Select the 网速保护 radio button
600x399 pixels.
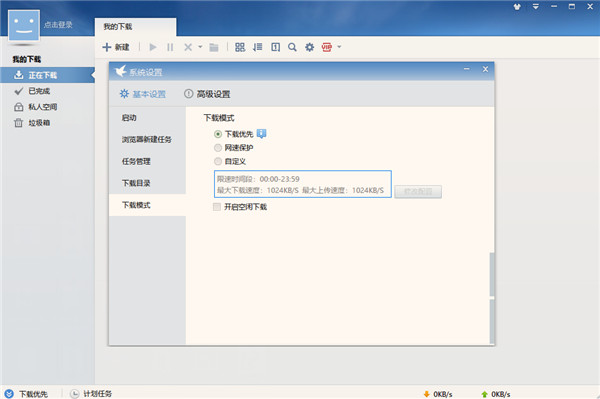click(x=218, y=148)
